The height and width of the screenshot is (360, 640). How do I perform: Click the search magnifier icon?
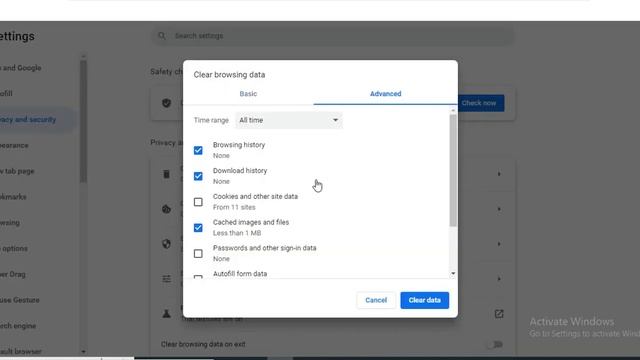click(x=162, y=36)
